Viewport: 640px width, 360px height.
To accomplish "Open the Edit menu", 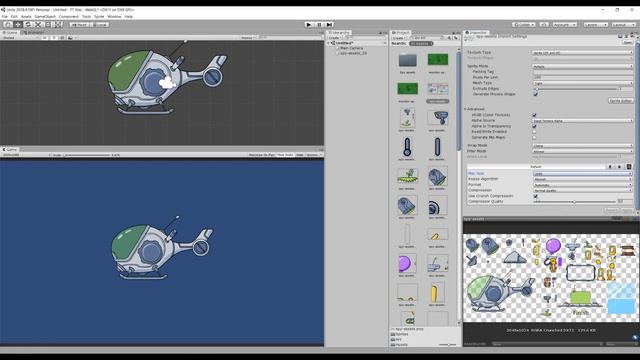I will (14, 16).
